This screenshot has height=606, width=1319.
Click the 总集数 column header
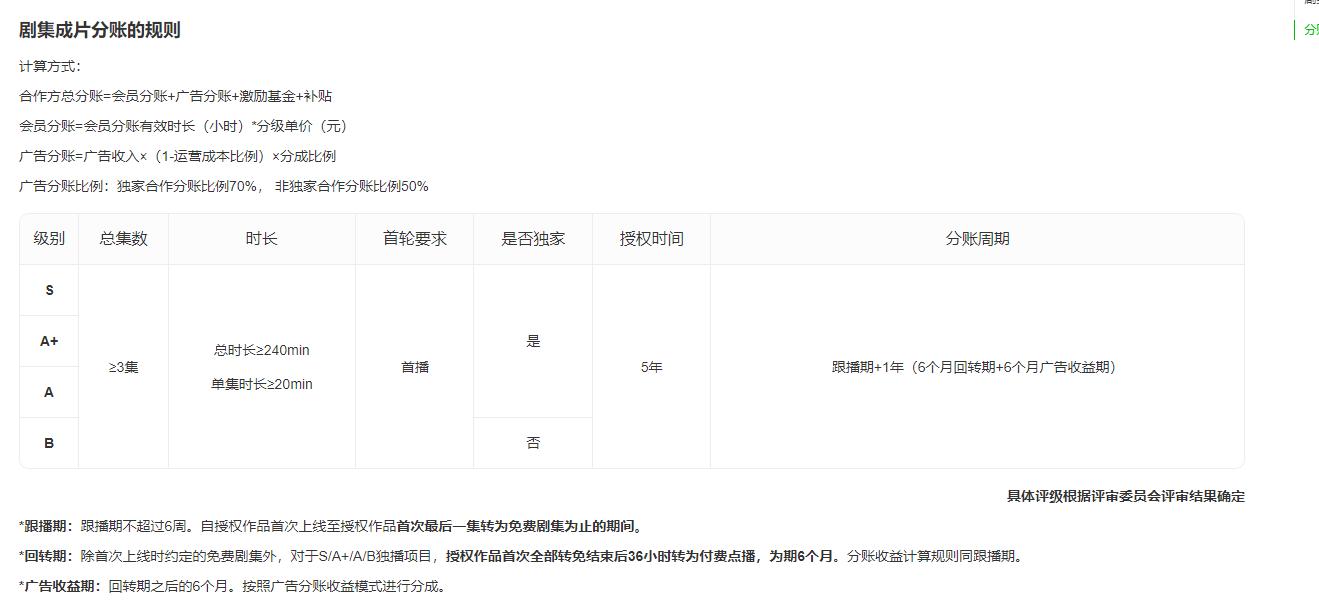[x=123, y=238]
